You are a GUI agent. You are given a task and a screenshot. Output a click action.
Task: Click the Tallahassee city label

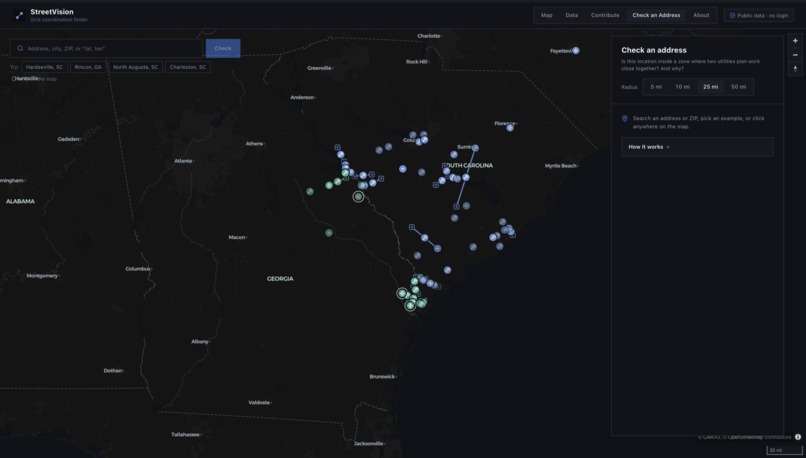[x=185, y=435]
